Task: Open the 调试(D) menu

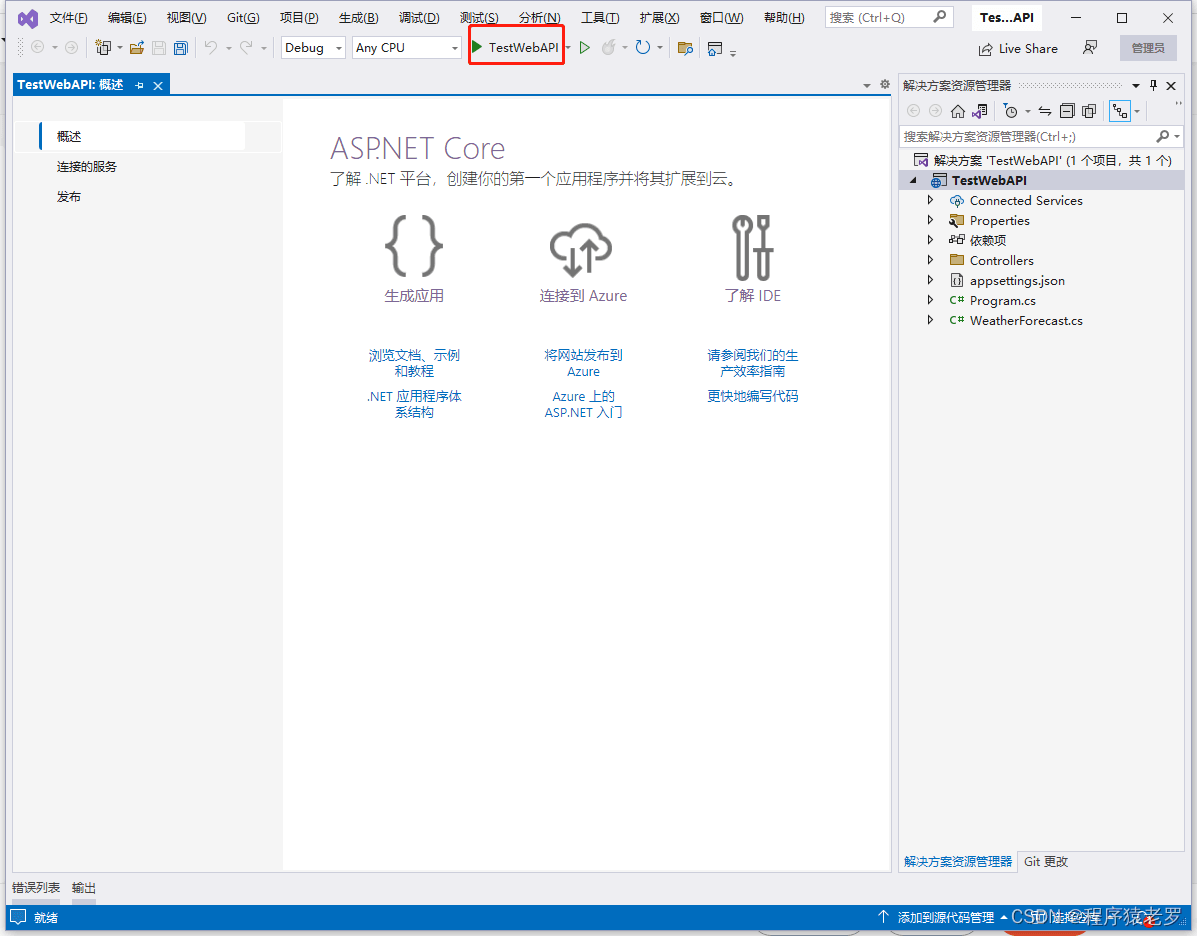Action: click(x=419, y=18)
